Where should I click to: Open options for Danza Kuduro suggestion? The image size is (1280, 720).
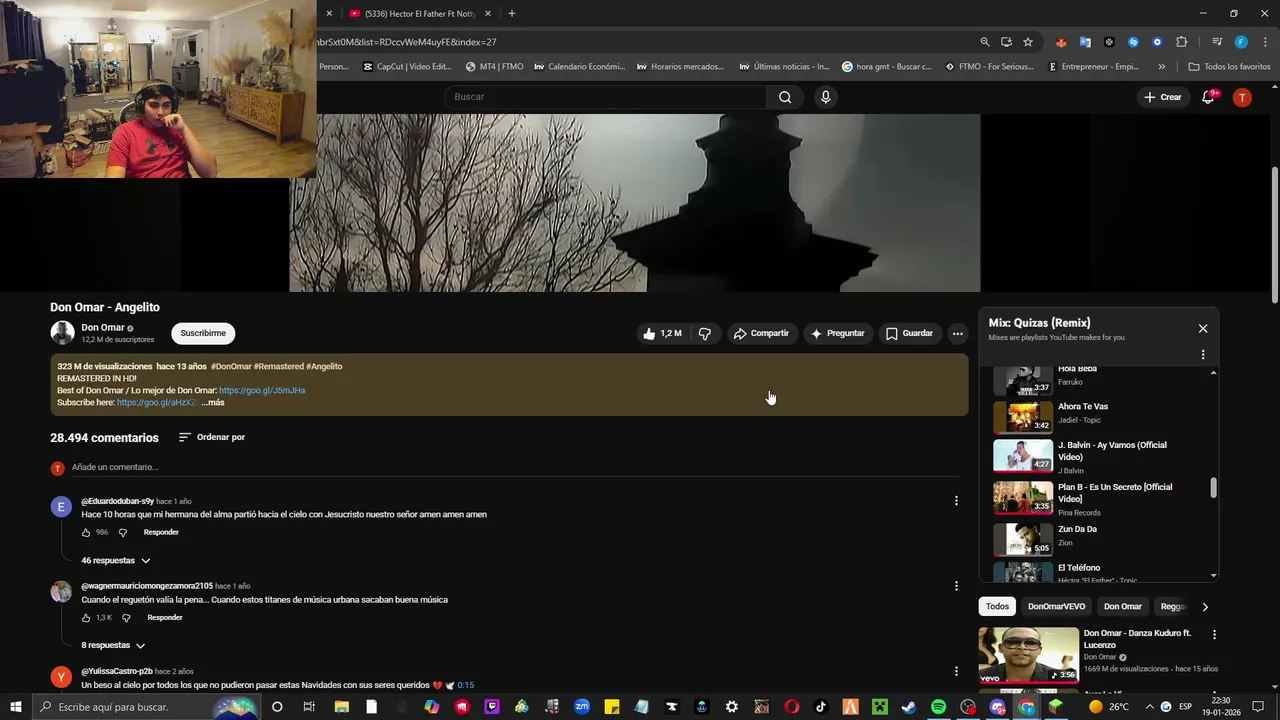(1214, 635)
